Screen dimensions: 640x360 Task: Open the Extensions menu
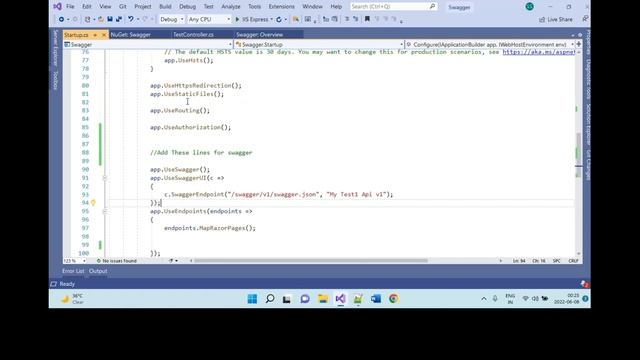[281, 7]
